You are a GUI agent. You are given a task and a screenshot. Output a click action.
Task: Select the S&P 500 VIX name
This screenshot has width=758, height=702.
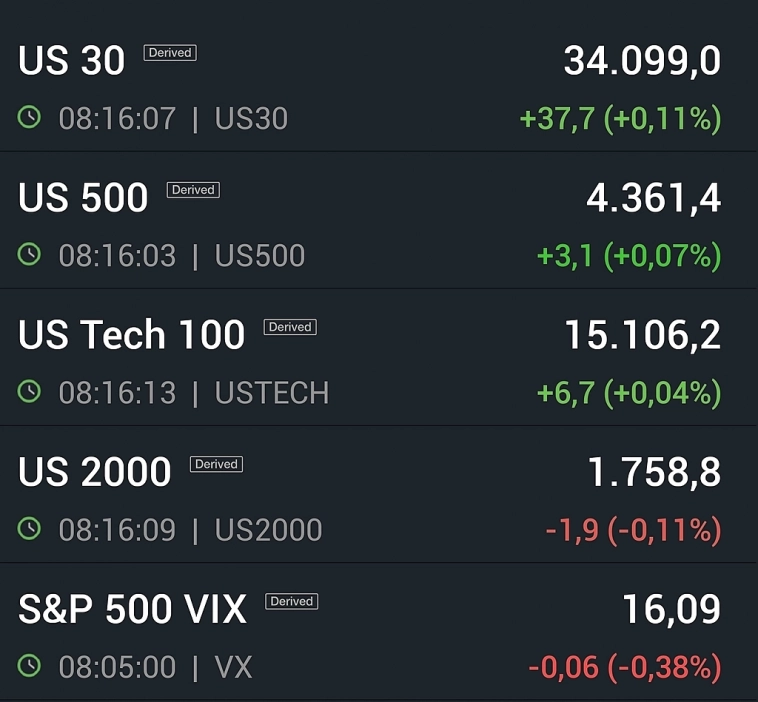[x=132, y=610]
